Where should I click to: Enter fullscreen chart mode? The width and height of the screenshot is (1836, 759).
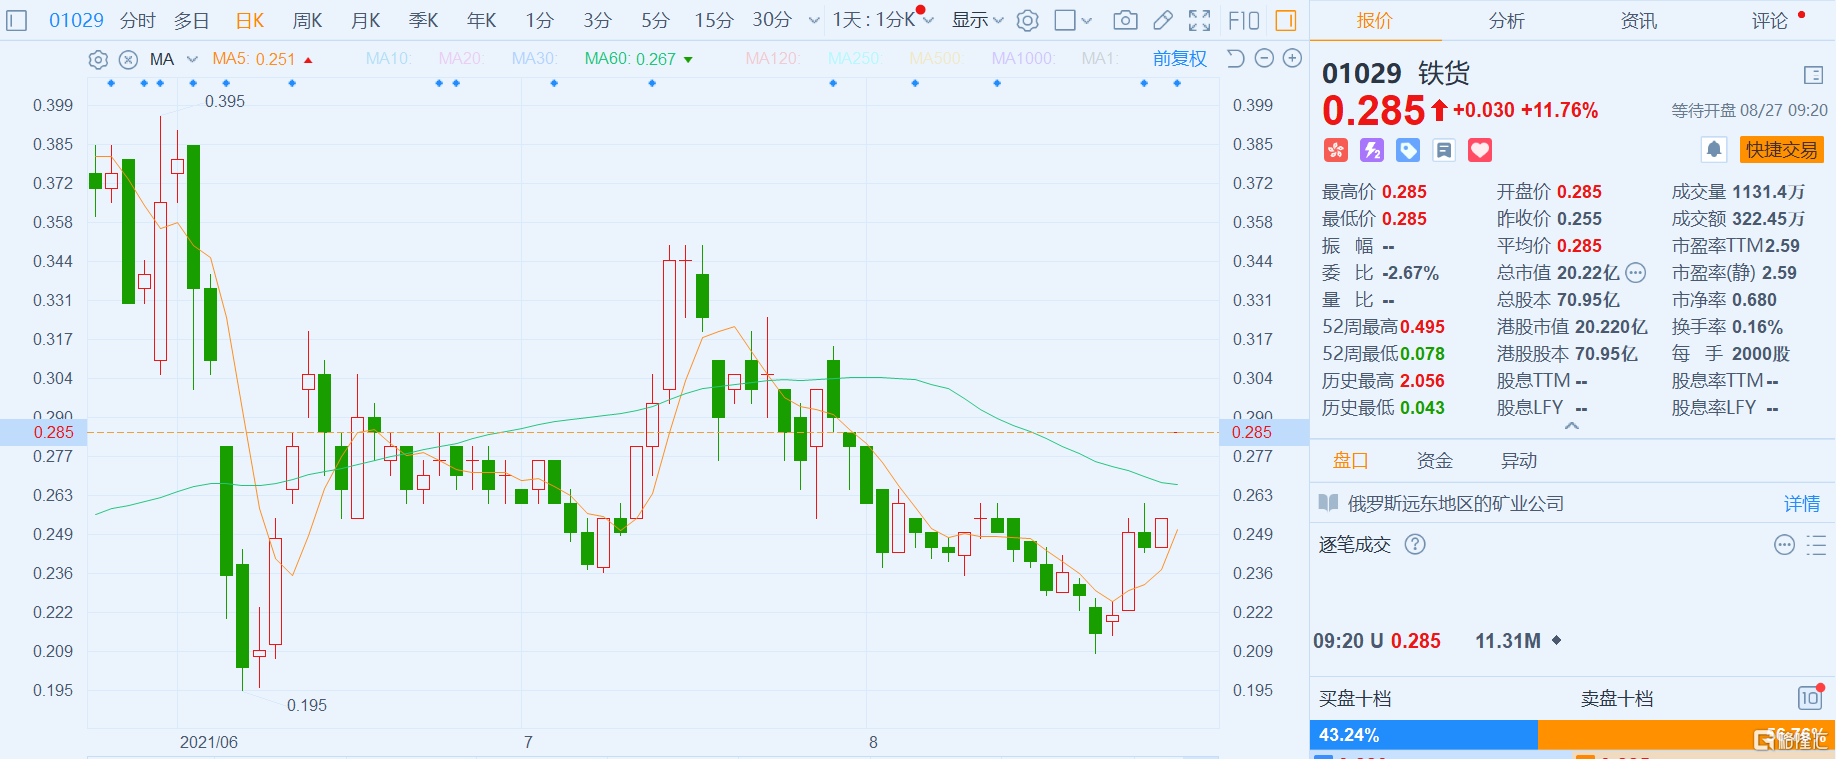tap(1200, 20)
